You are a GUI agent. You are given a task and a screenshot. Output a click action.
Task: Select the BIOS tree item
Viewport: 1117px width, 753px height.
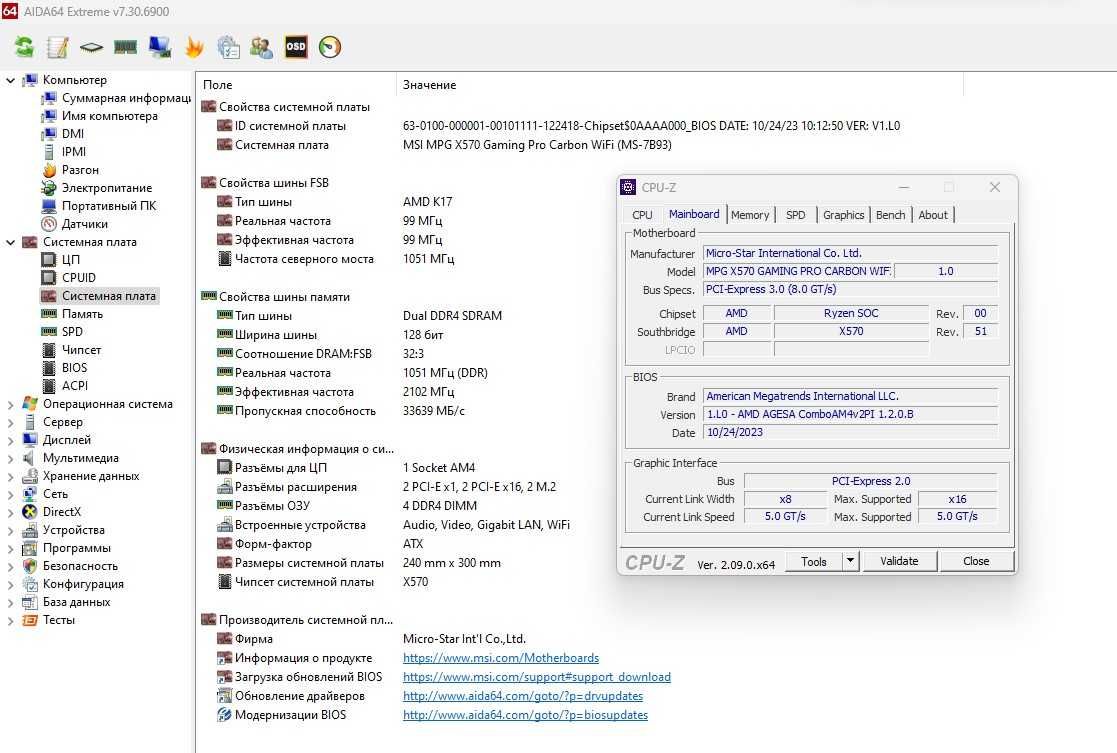coord(64,368)
